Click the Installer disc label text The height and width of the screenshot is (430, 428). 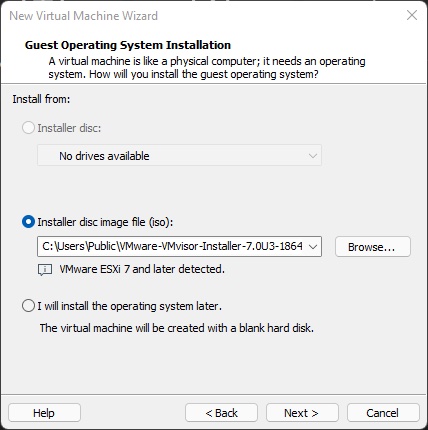click(69, 128)
